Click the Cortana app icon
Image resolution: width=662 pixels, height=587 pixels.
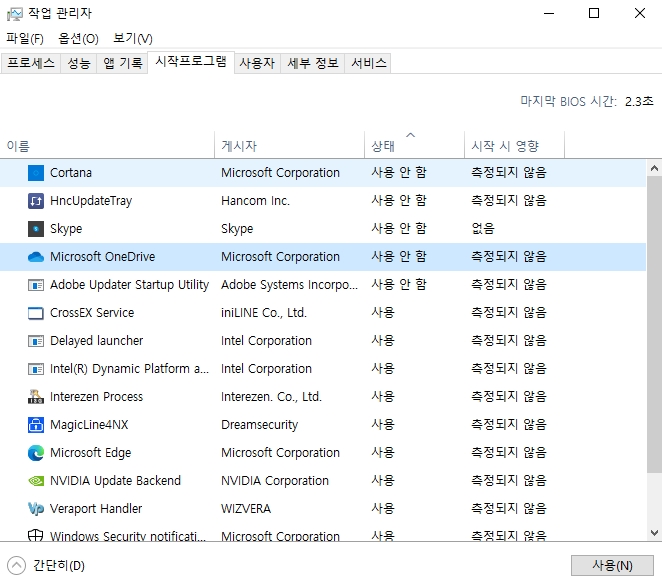tap(36, 173)
